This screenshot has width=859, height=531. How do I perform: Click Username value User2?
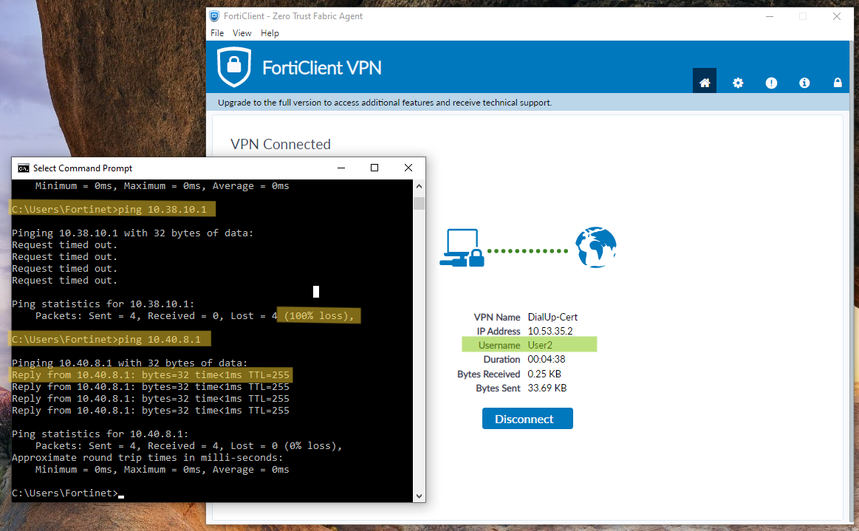[x=540, y=345]
